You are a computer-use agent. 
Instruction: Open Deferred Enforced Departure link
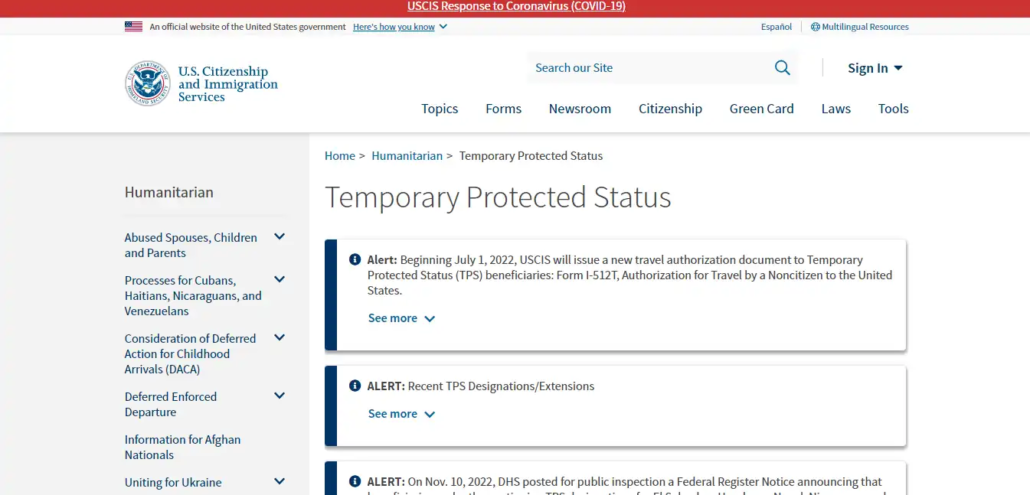pos(171,404)
